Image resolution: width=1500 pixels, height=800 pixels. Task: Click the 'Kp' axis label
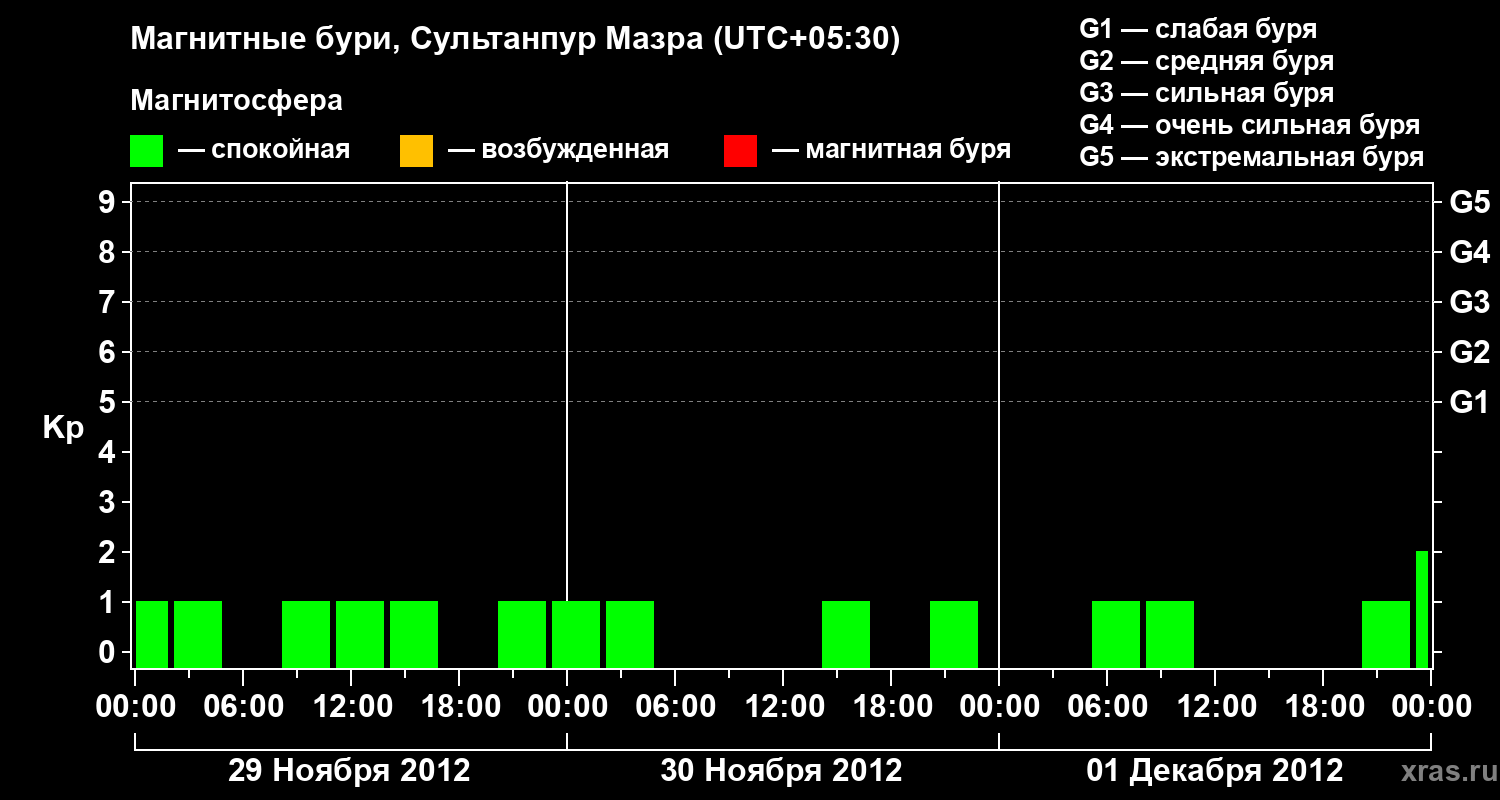coord(63,428)
